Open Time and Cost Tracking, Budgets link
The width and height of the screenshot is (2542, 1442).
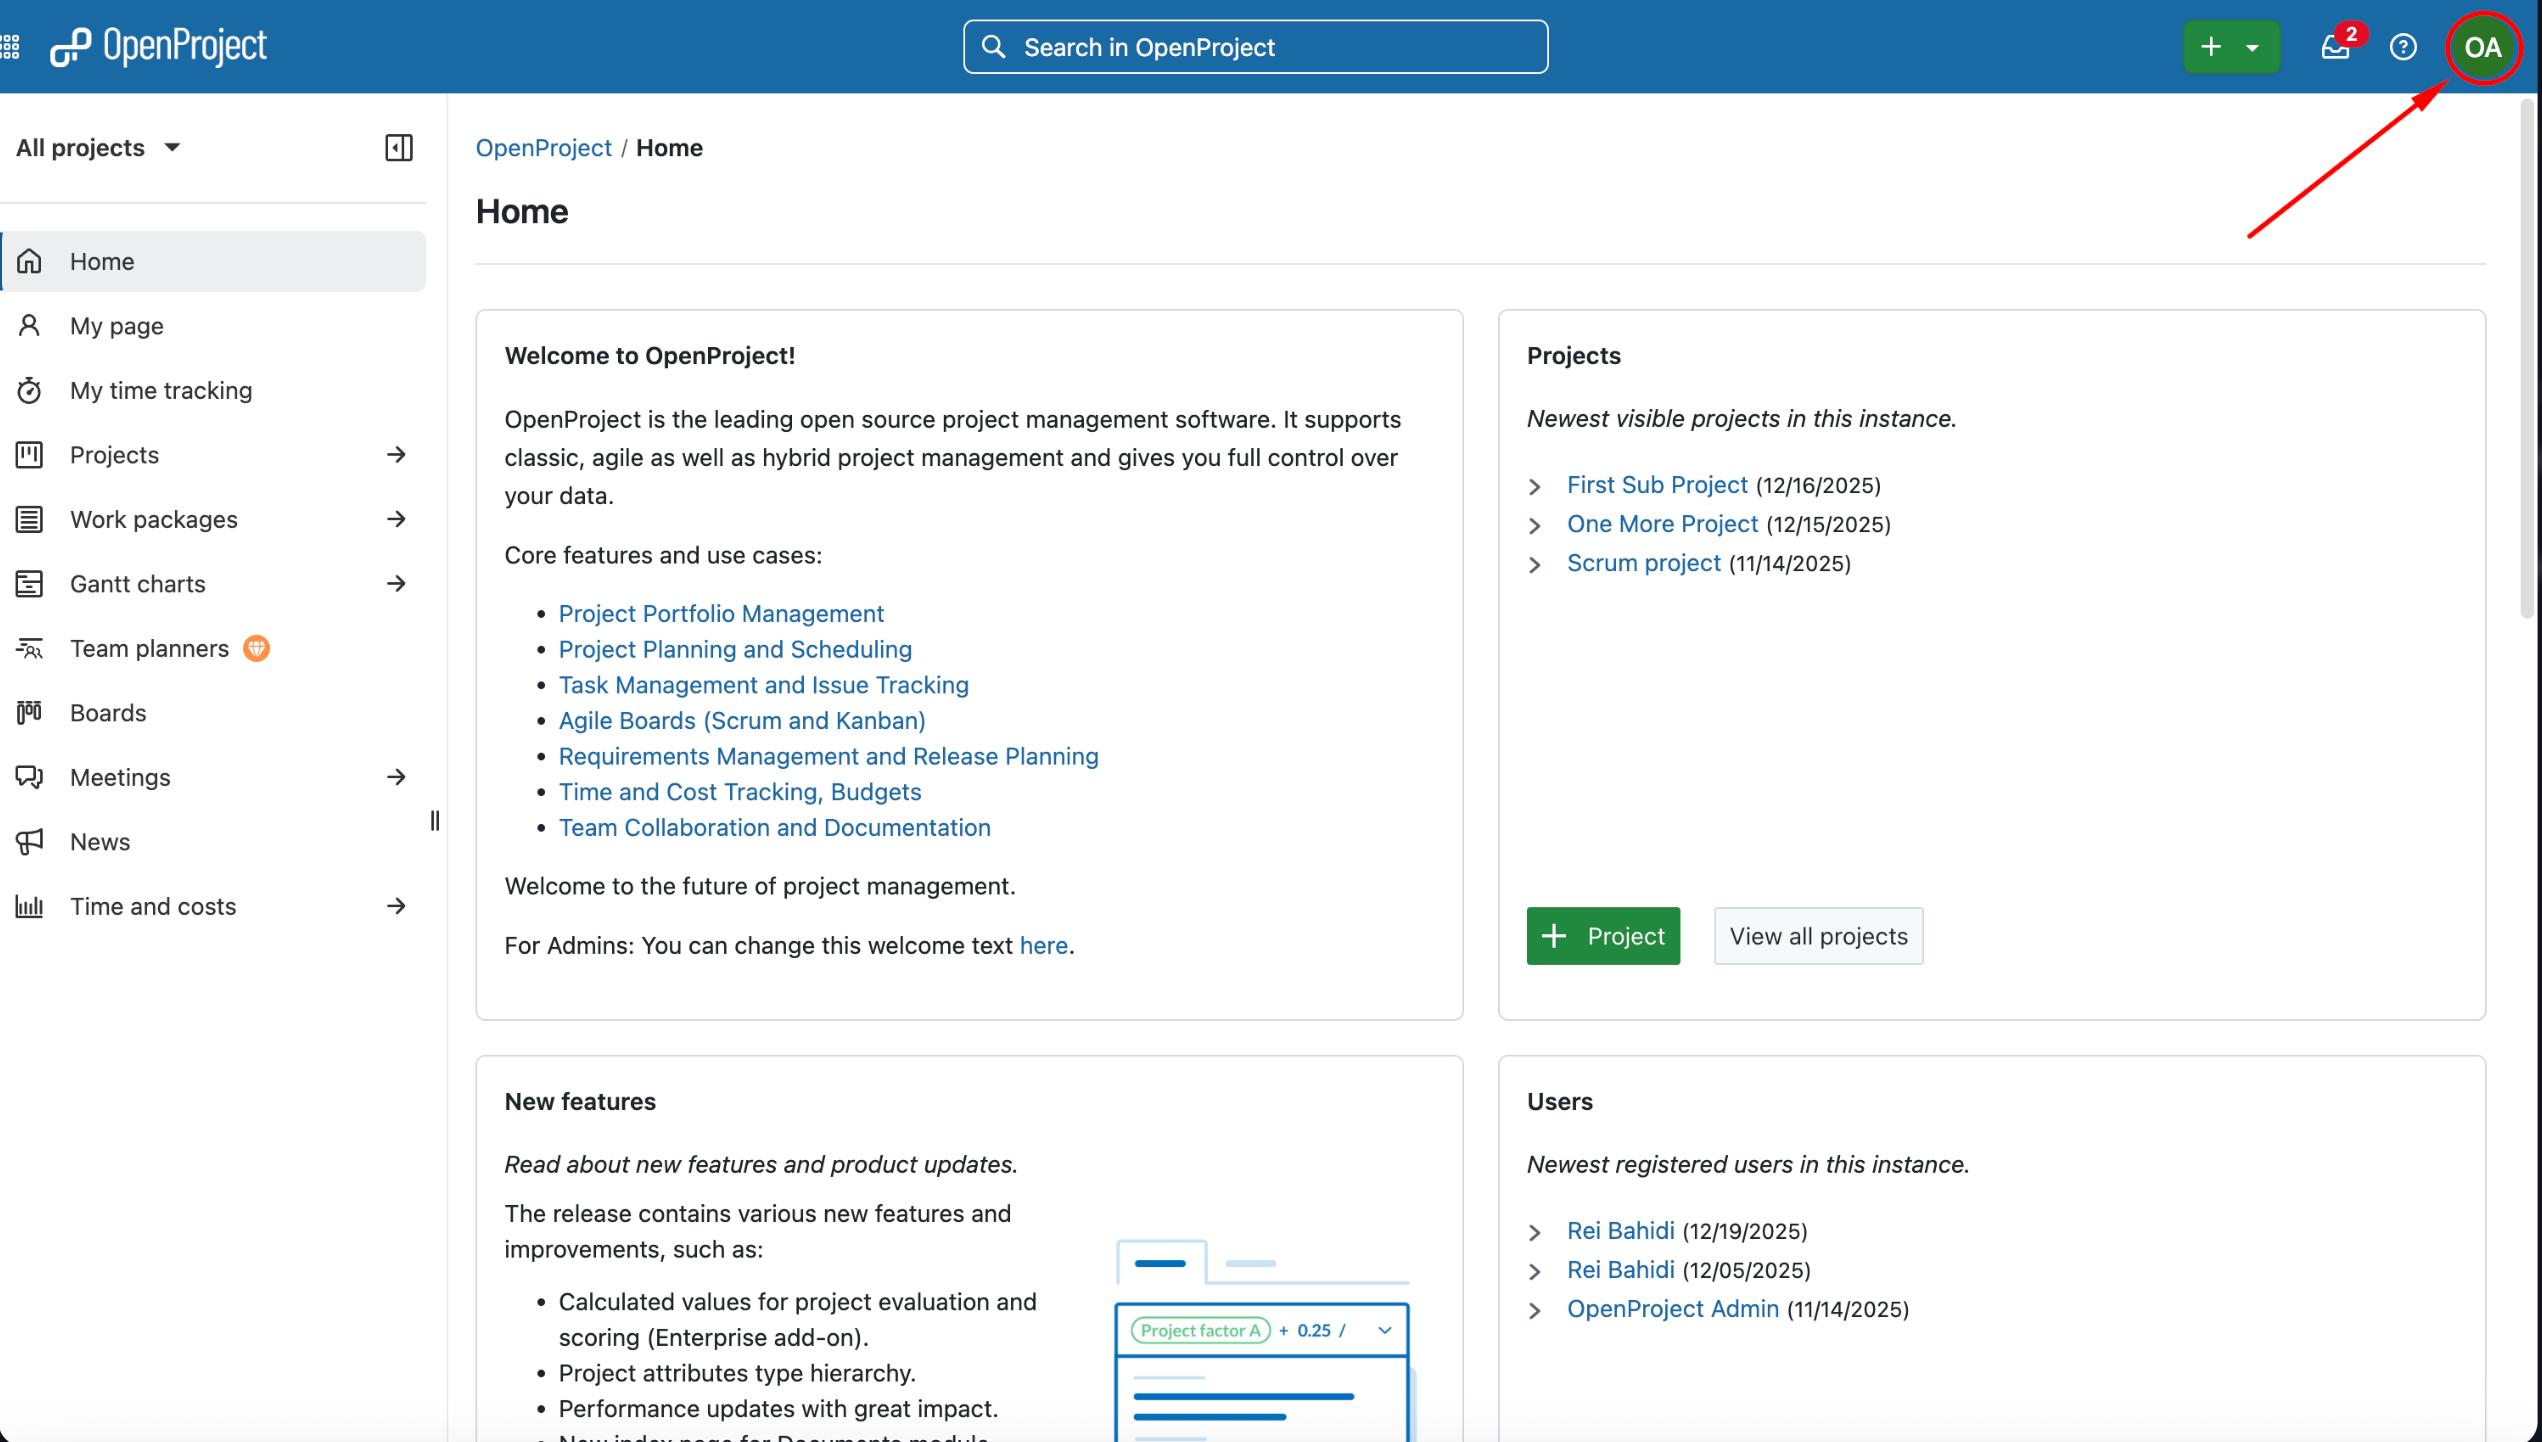(x=740, y=792)
